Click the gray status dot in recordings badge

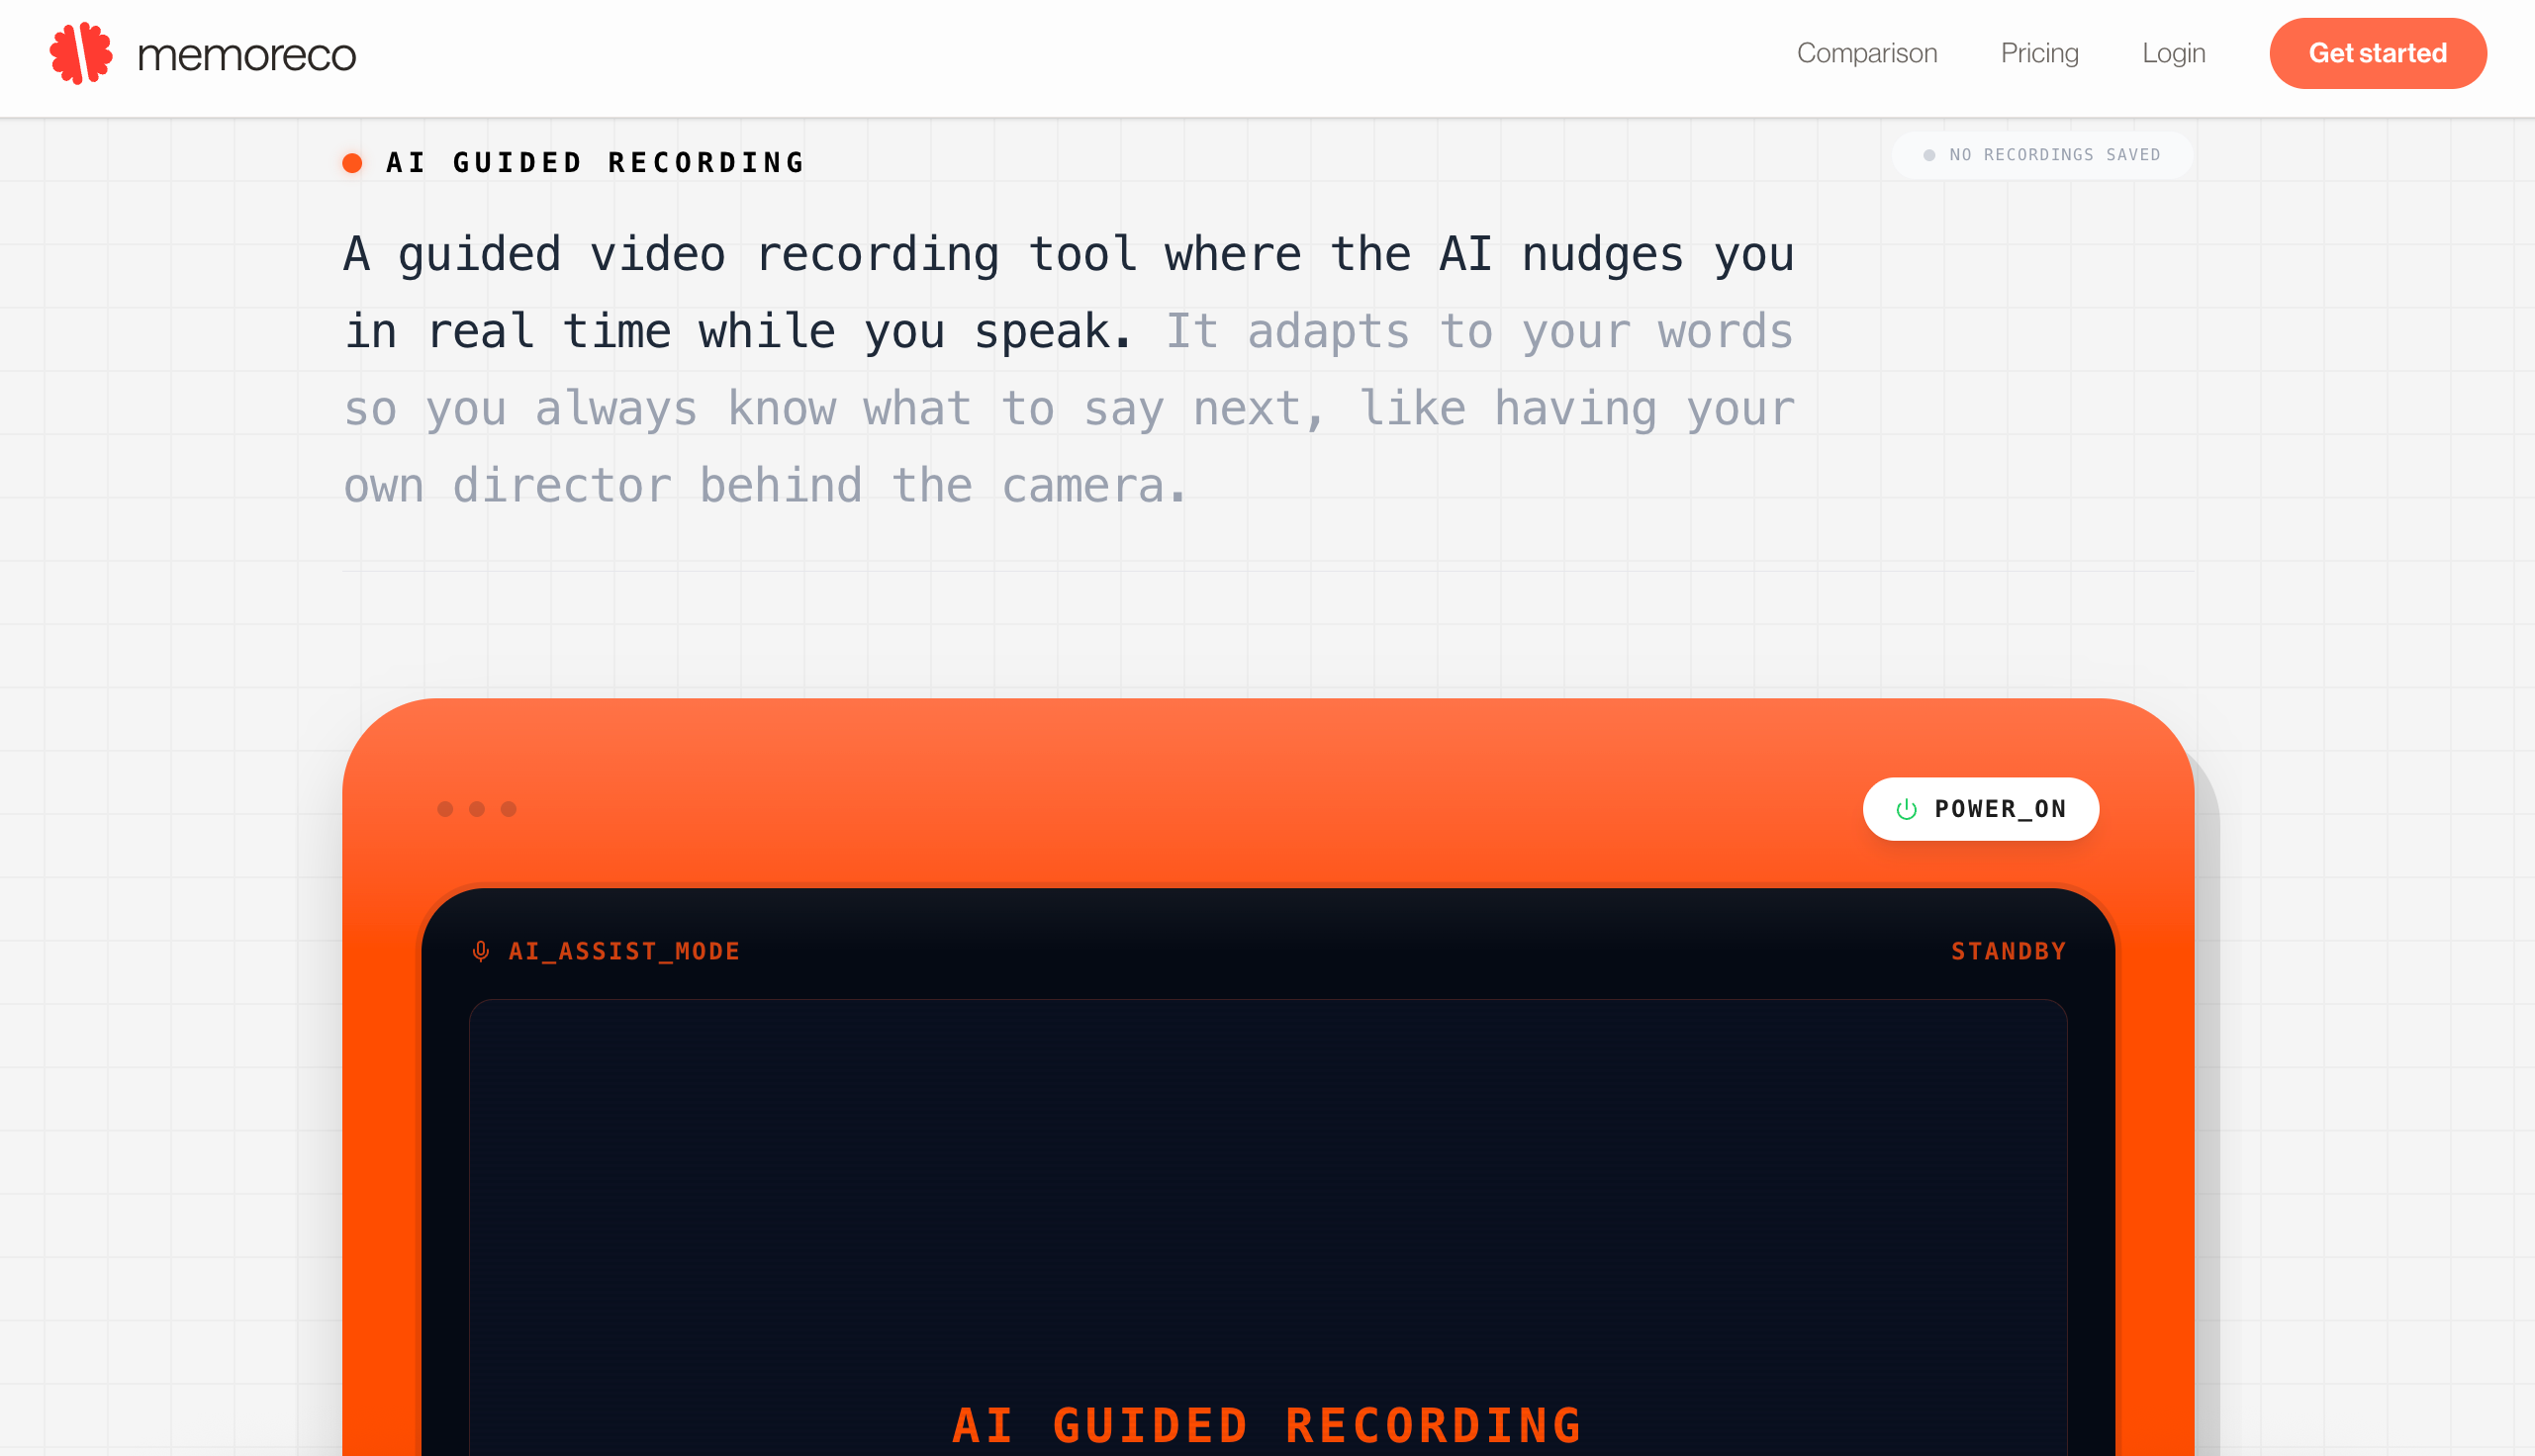pos(1929,155)
